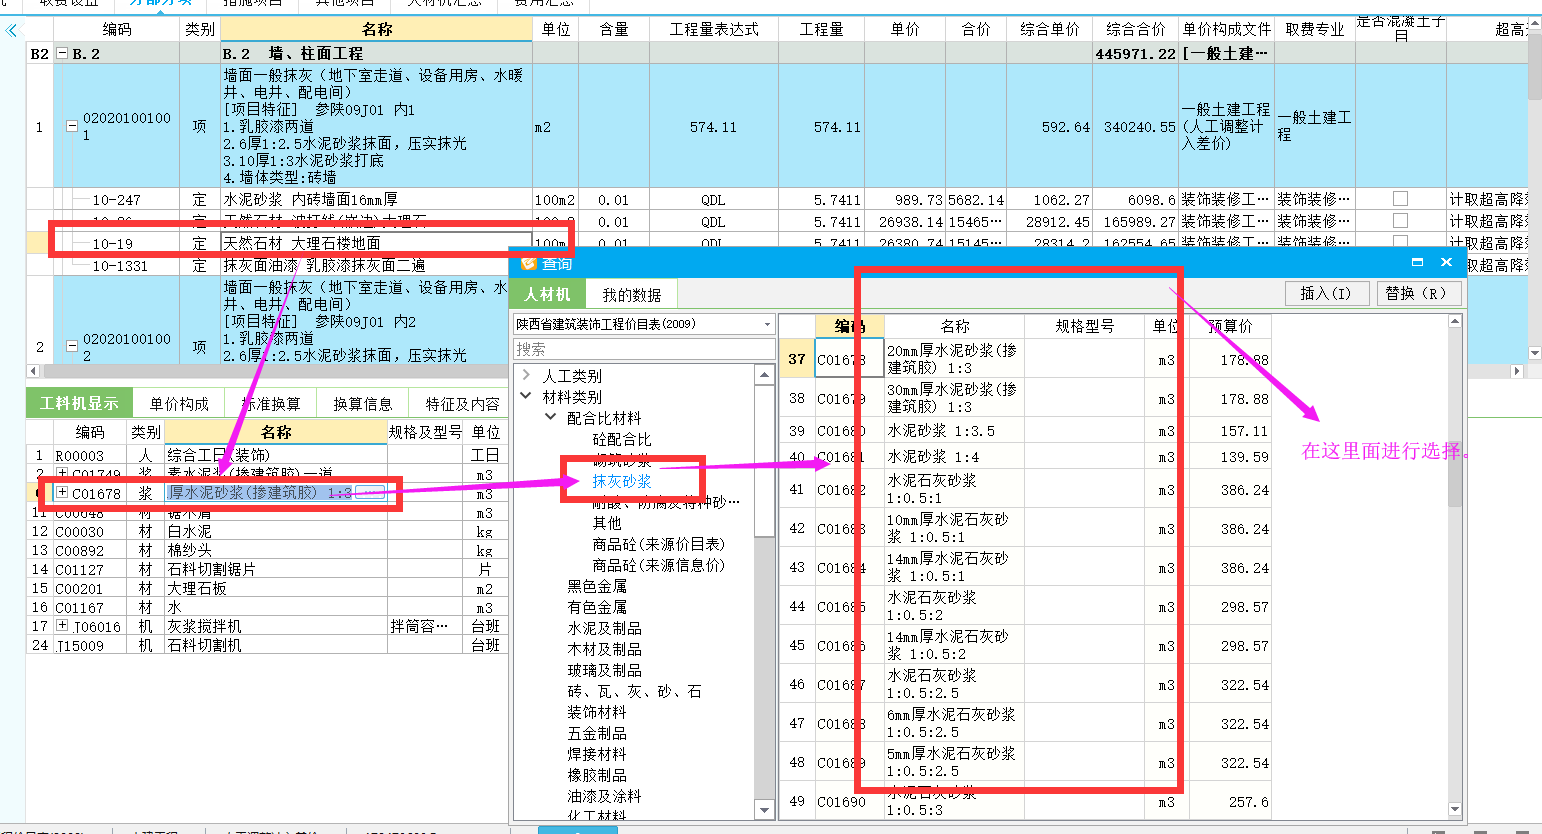Tick the concrete checkbox in row 10-247
This screenshot has height=834, width=1542.
1400,199
